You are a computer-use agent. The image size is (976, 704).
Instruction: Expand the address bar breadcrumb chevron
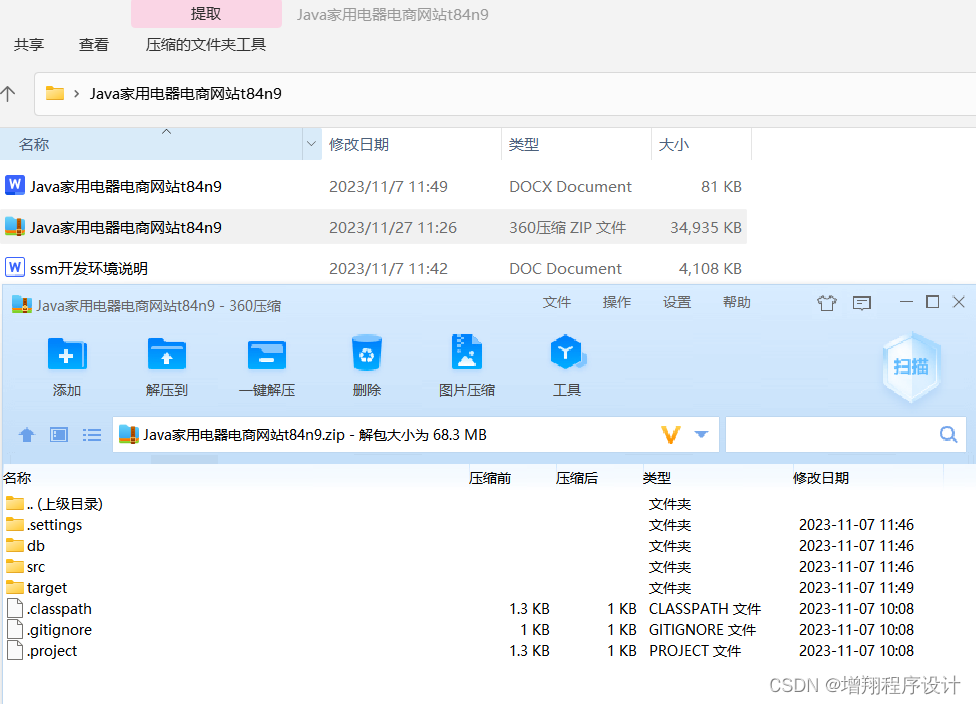point(77,94)
